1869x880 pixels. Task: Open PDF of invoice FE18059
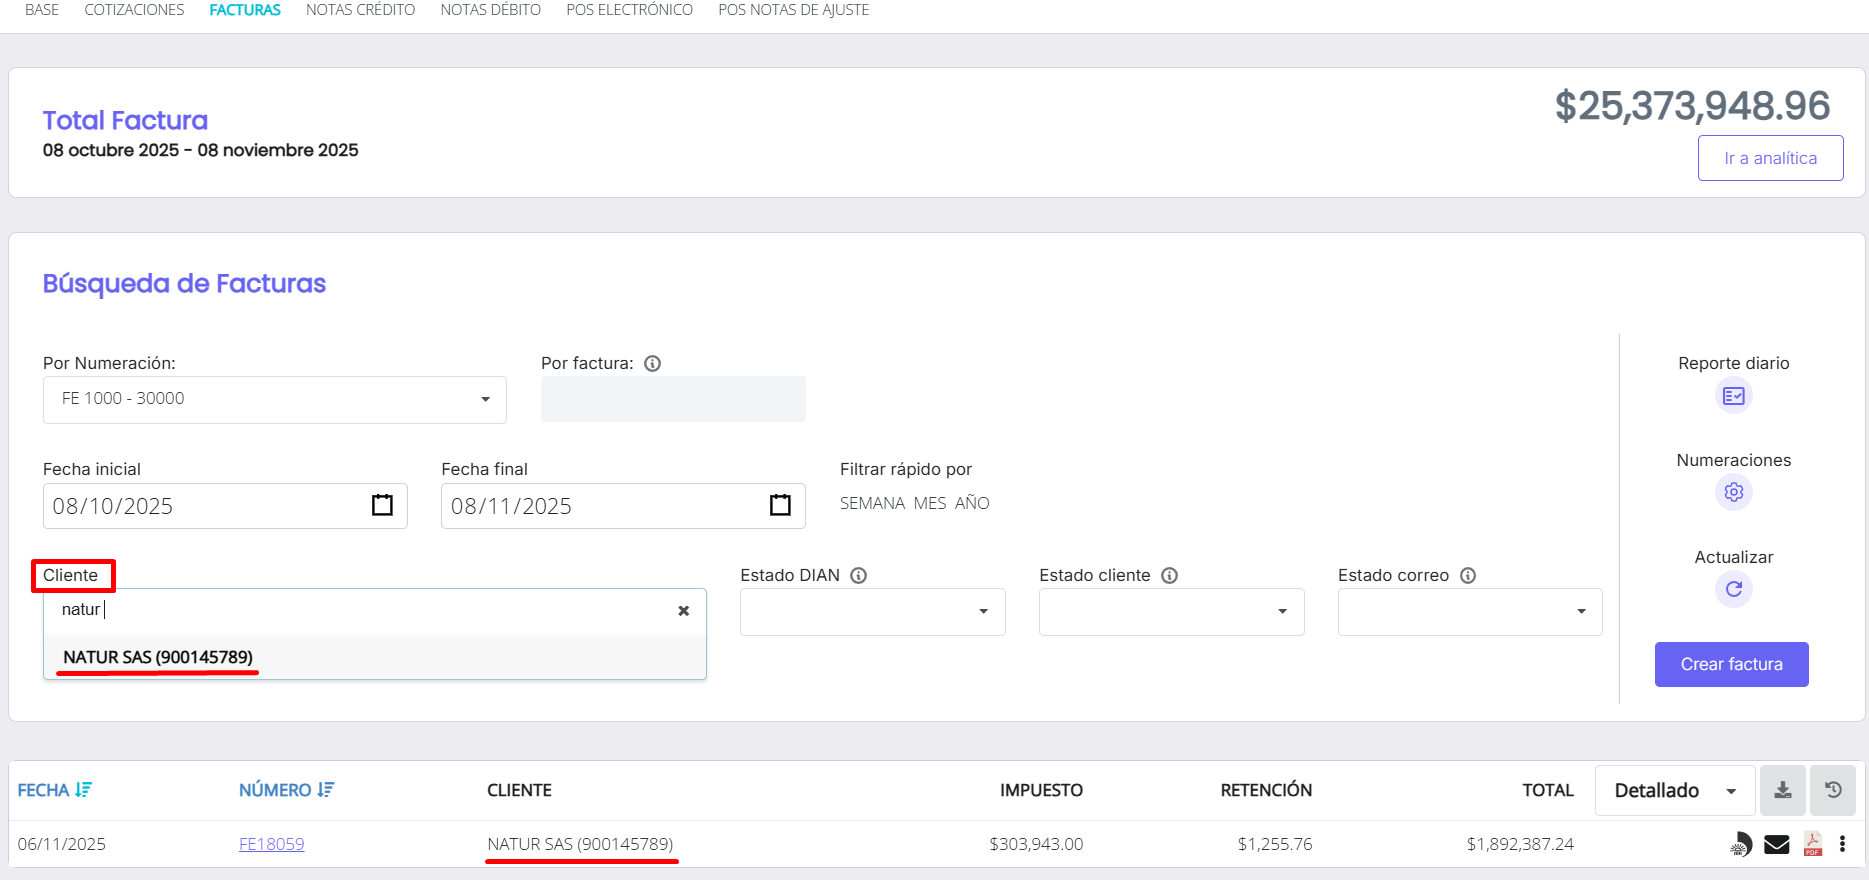click(1812, 844)
